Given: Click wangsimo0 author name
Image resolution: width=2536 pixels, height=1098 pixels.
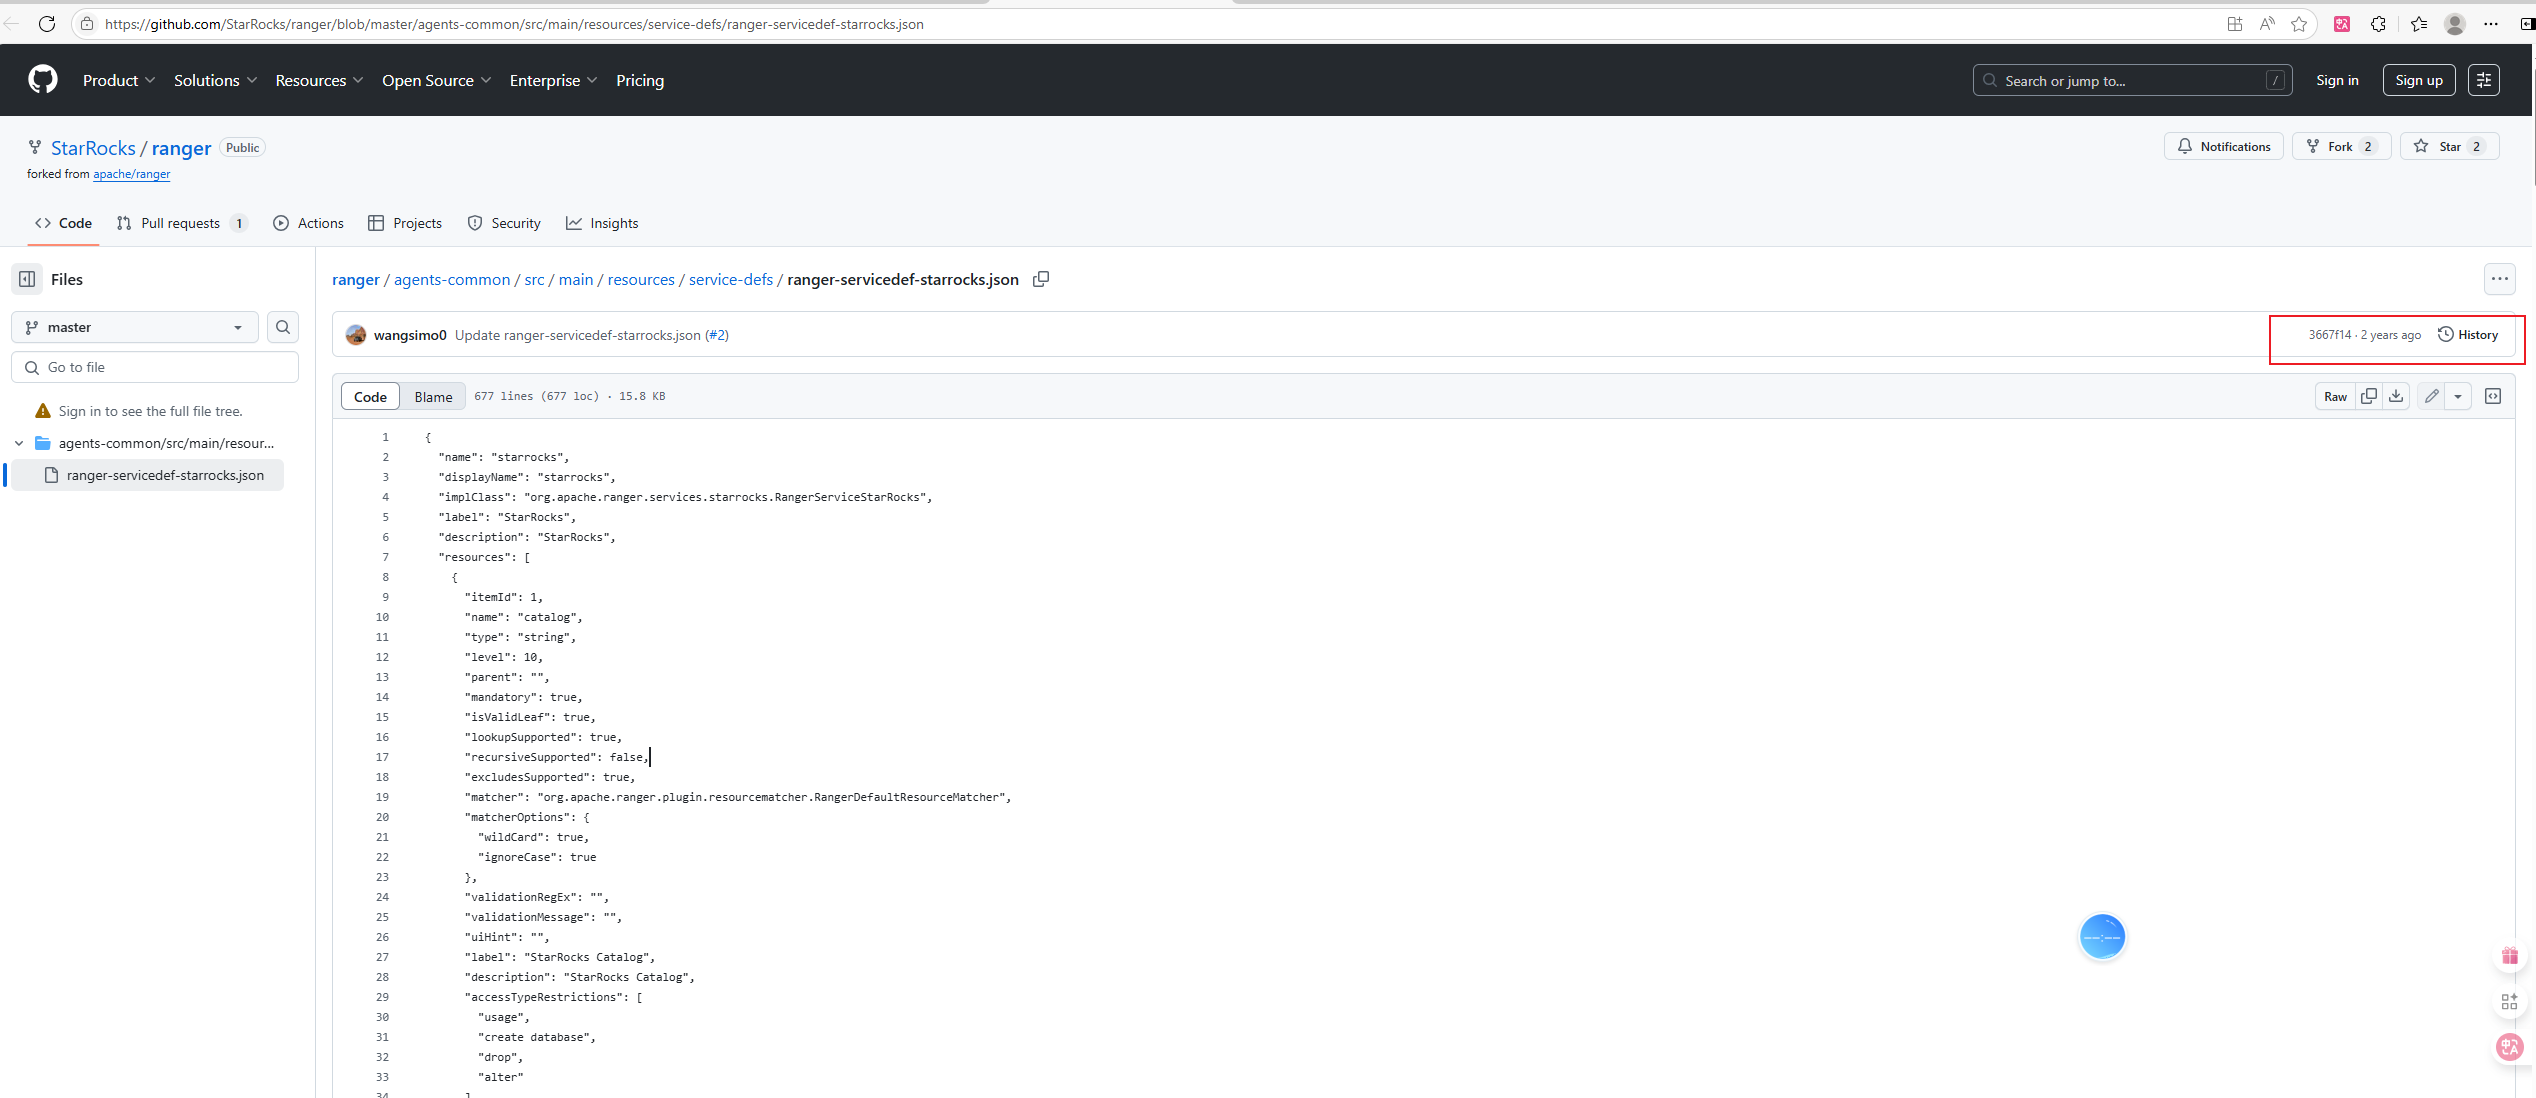Looking at the screenshot, I should point(410,335).
